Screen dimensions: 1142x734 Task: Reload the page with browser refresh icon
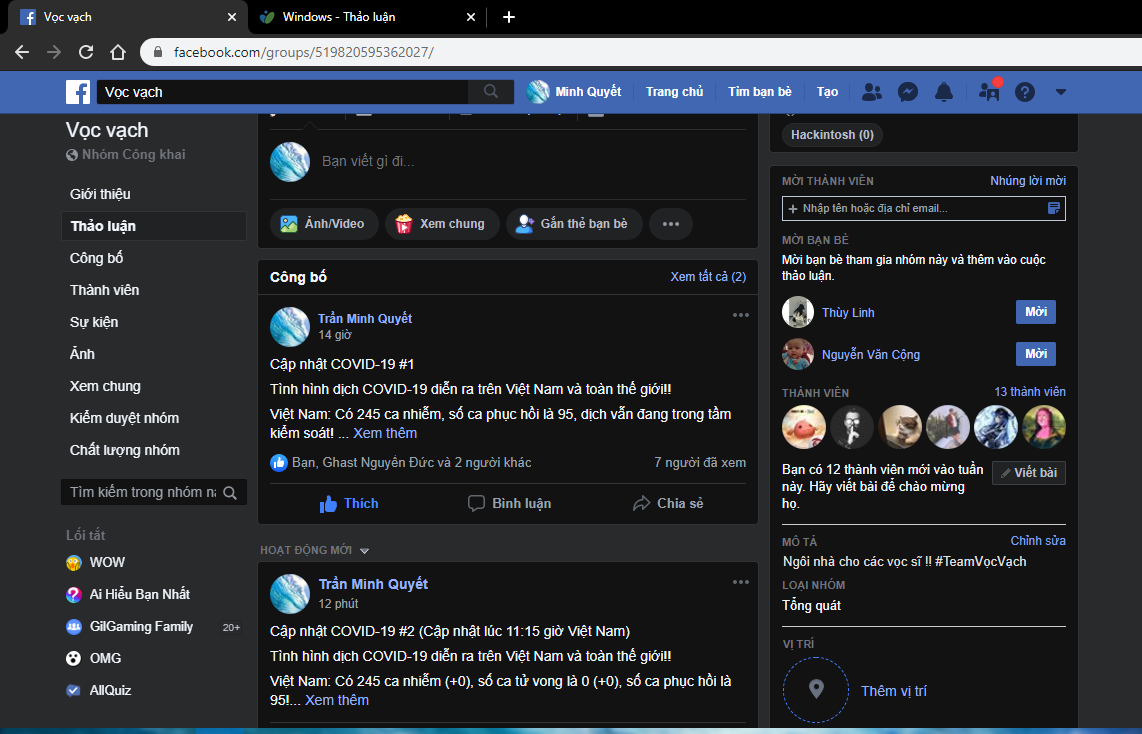click(x=86, y=52)
